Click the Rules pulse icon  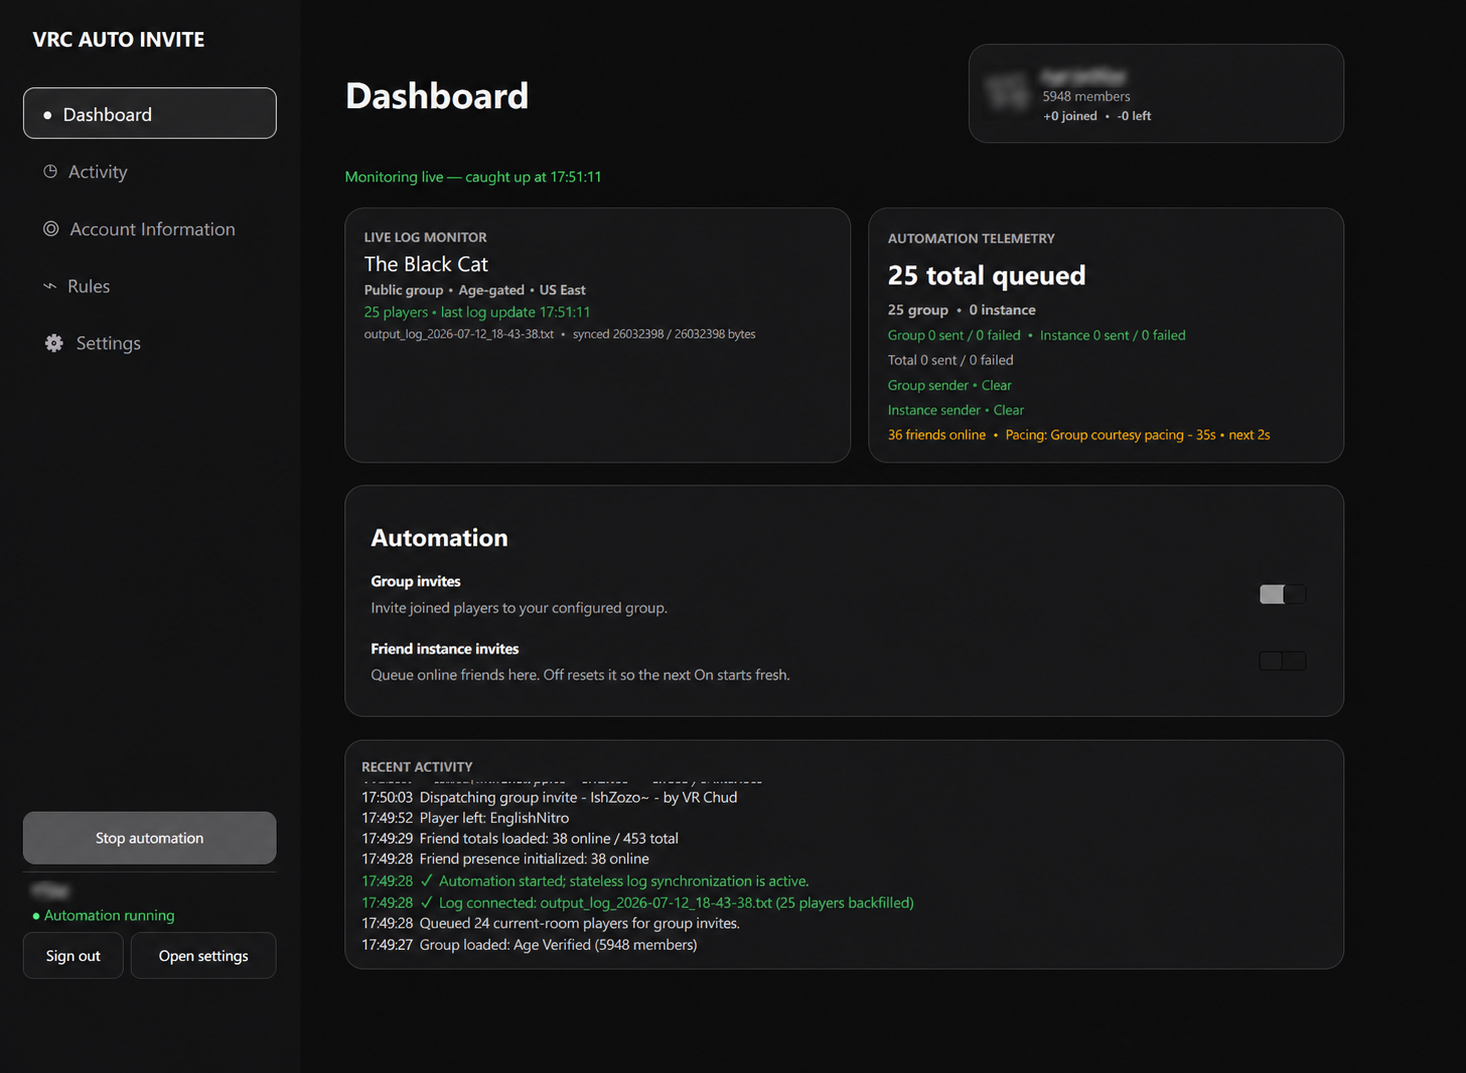[50, 286]
